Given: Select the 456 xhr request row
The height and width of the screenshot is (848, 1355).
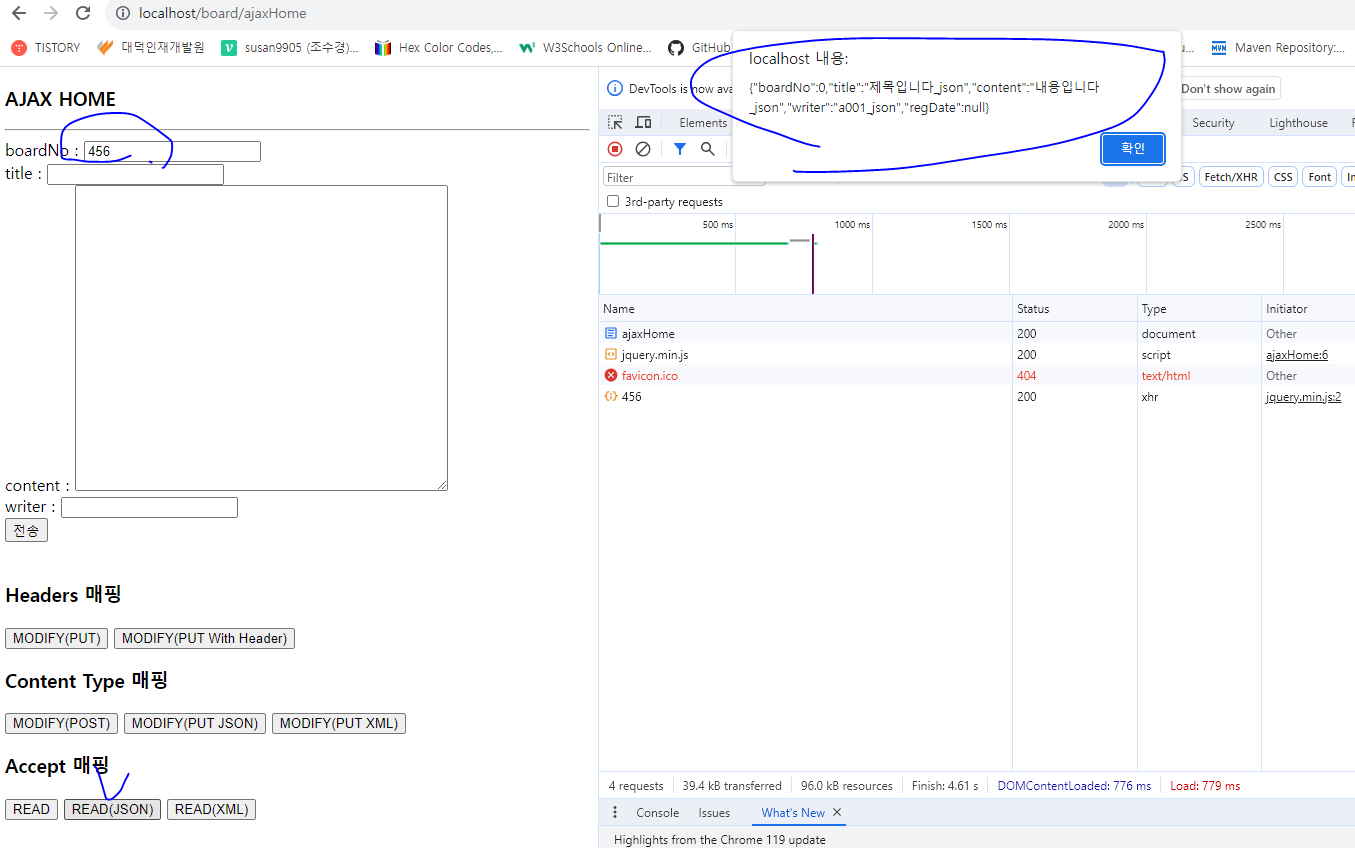Looking at the screenshot, I should click(x=977, y=397).
